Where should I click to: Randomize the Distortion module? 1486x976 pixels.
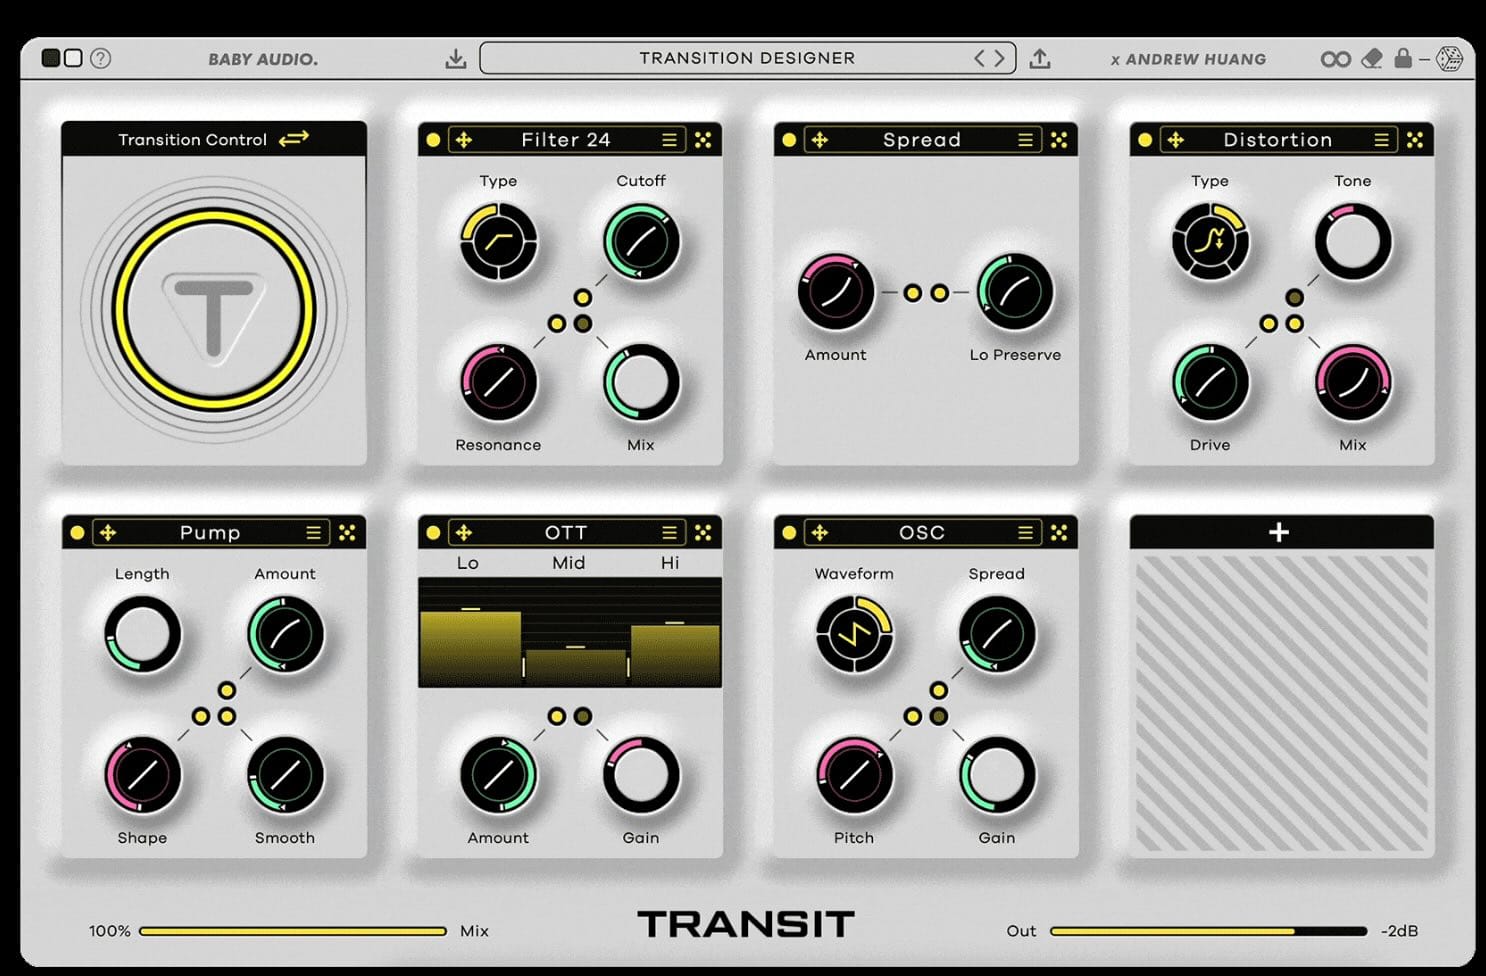pos(1415,140)
